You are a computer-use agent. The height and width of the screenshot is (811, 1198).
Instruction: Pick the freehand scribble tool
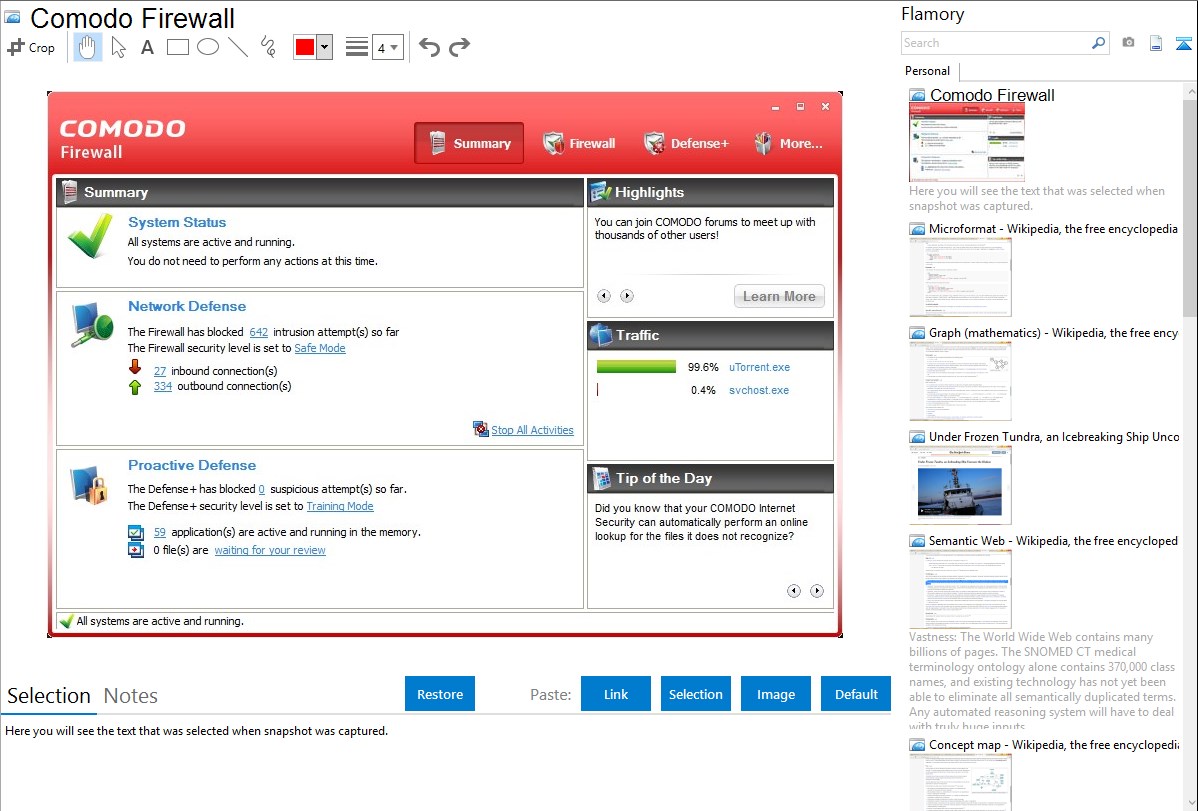tap(268, 47)
